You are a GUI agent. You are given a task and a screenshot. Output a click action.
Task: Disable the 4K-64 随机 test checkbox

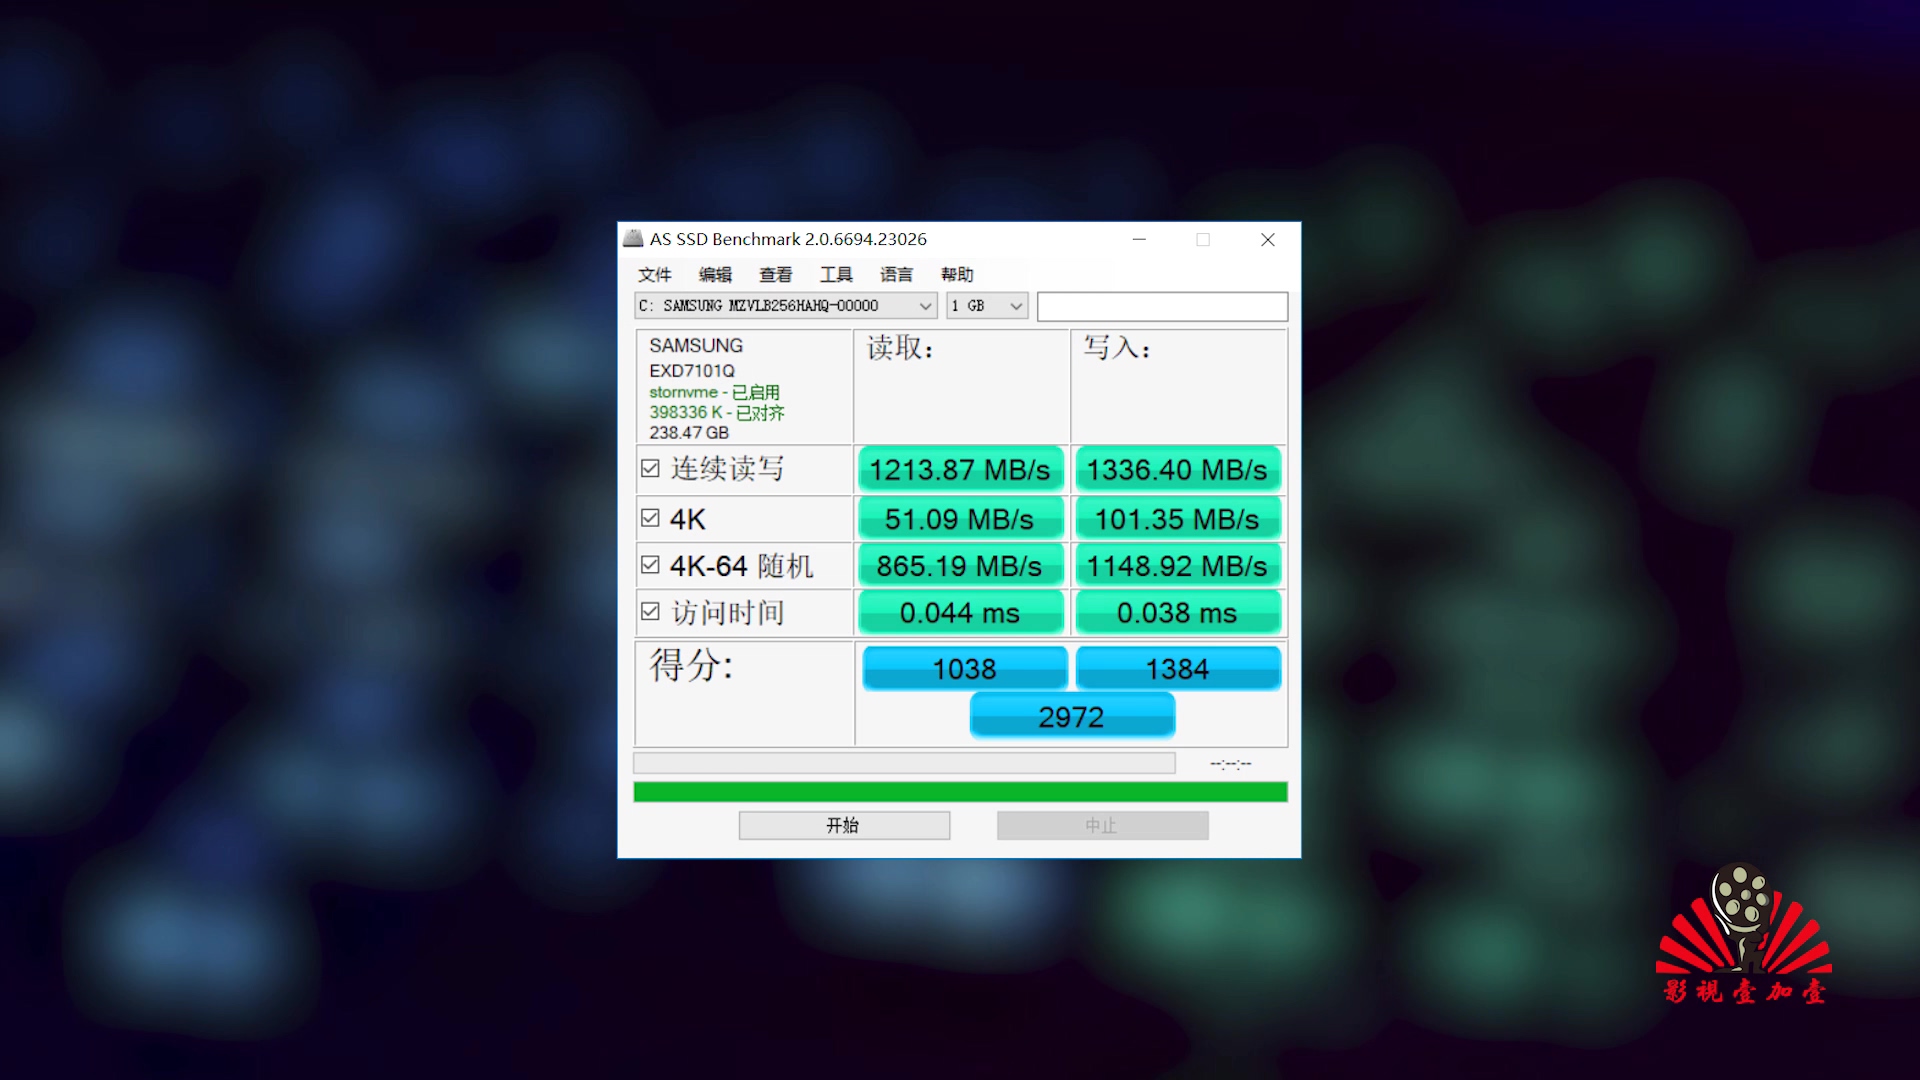click(x=650, y=565)
